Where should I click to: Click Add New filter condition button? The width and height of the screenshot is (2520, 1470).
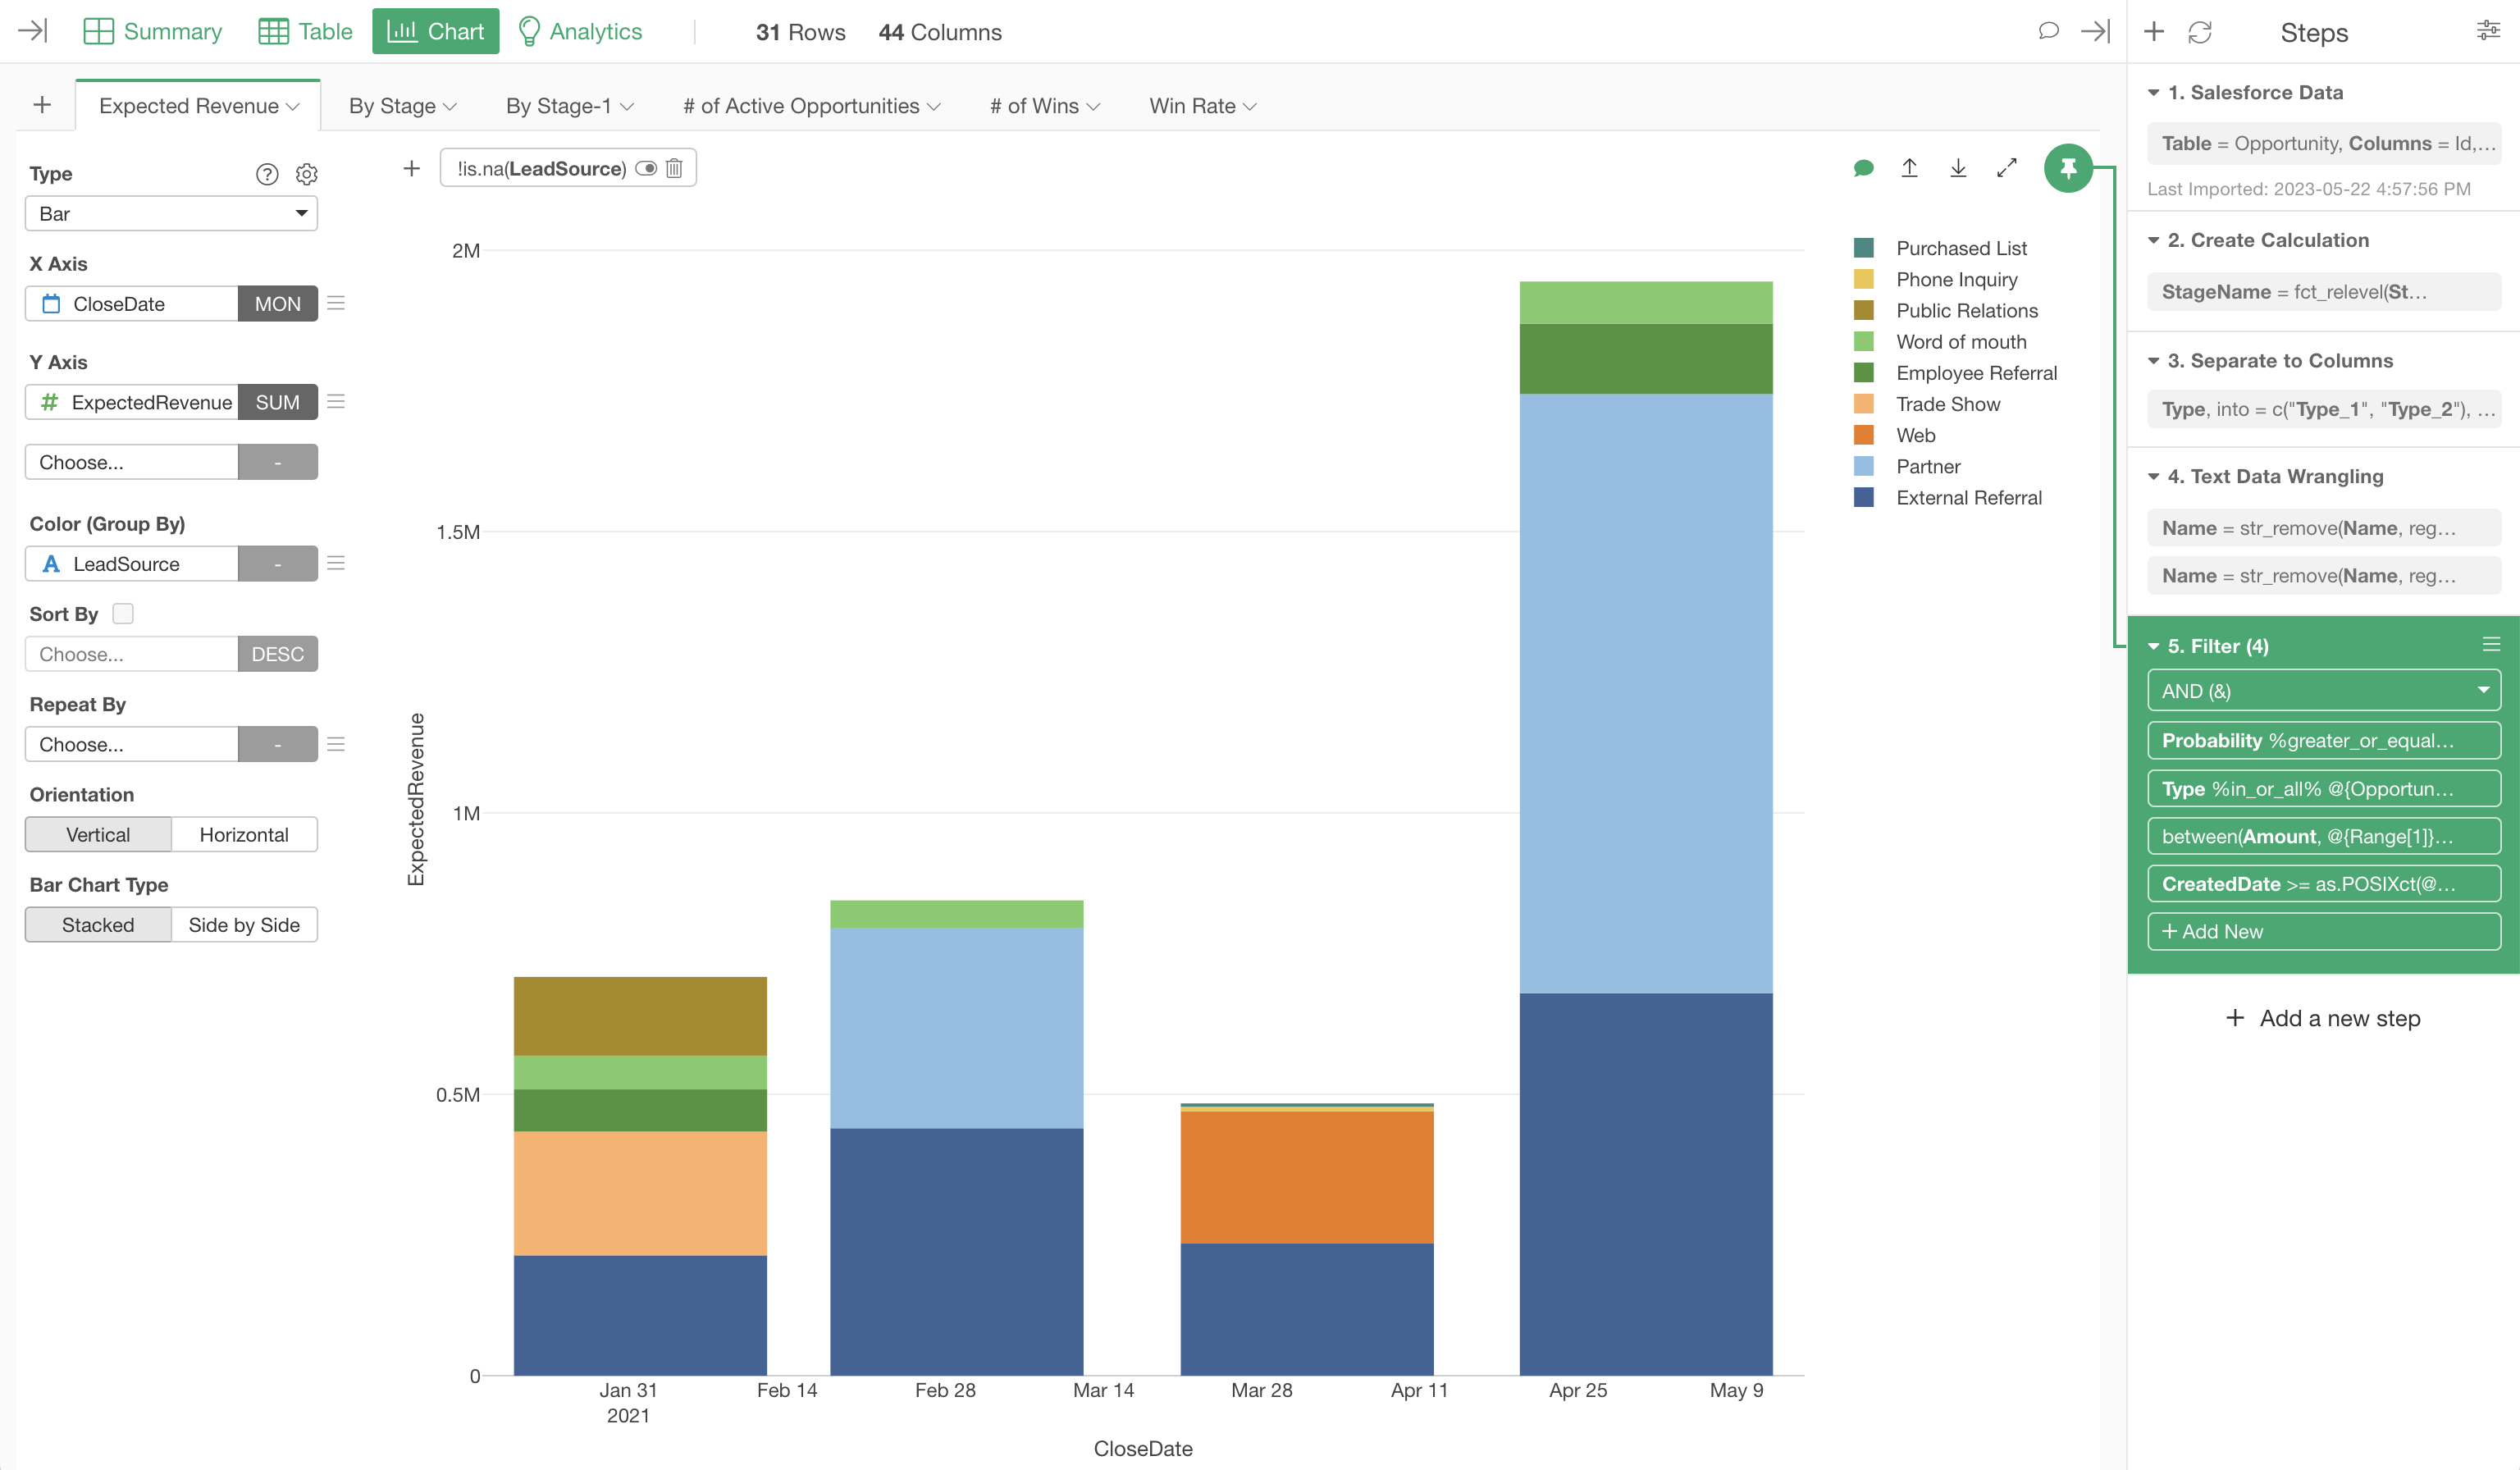(2323, 931)
